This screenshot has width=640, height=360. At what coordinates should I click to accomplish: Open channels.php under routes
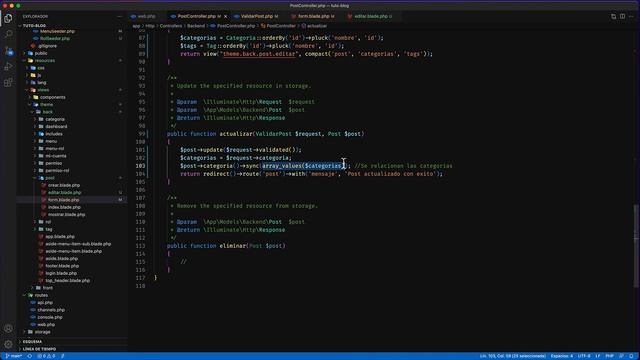pyautogui.click(x=51, y=310)
